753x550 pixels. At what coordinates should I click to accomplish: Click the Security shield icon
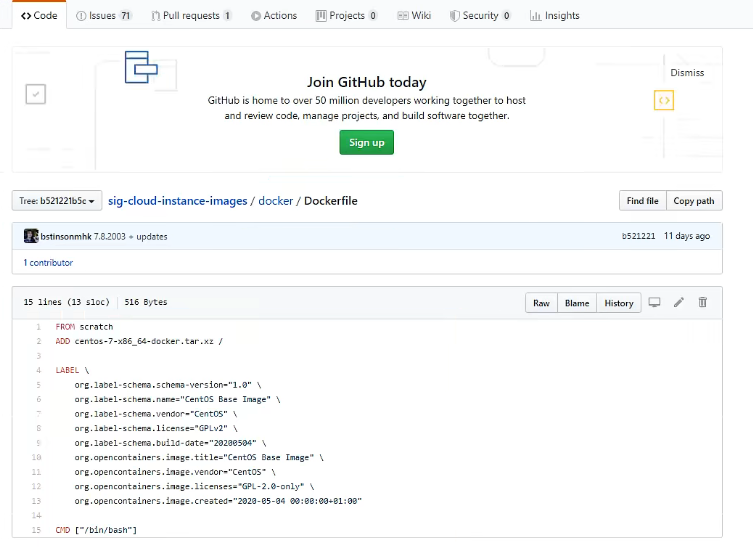click(x=454, y=16)
